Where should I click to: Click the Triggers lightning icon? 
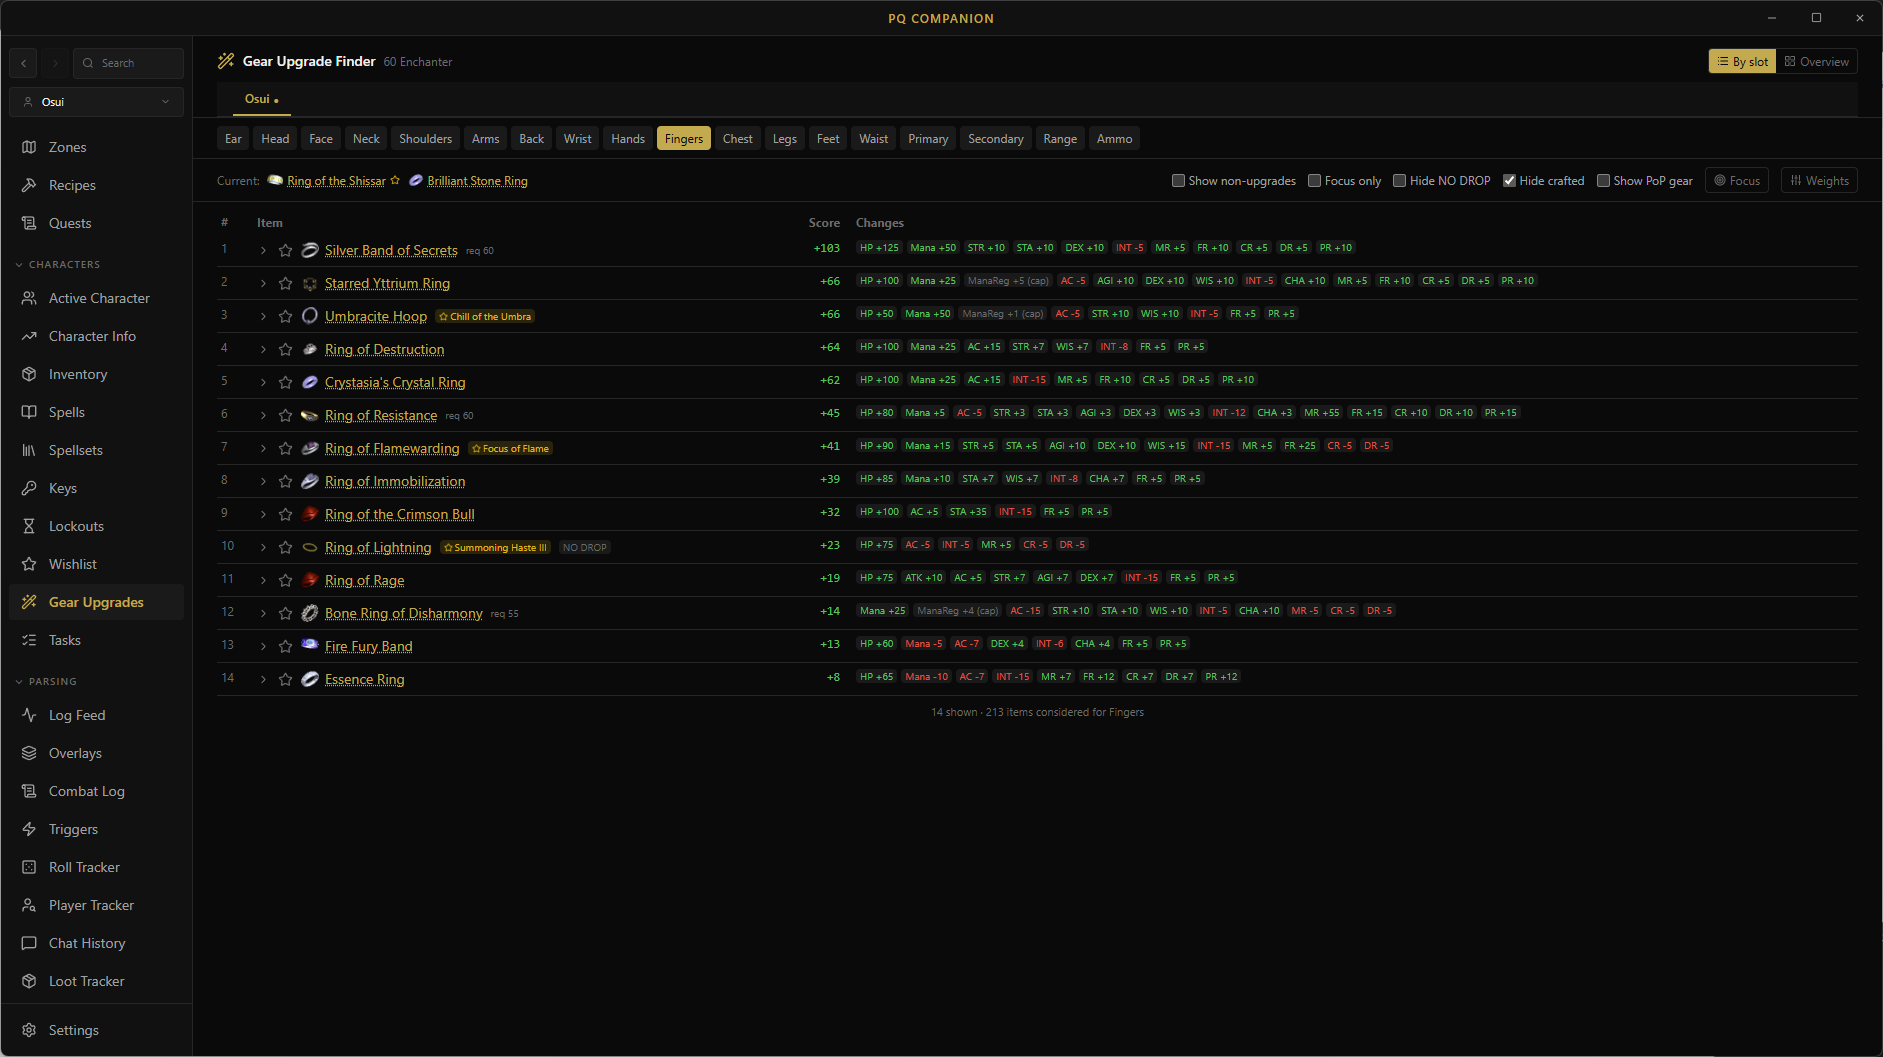pyautogui.click(x=29, y=829)
